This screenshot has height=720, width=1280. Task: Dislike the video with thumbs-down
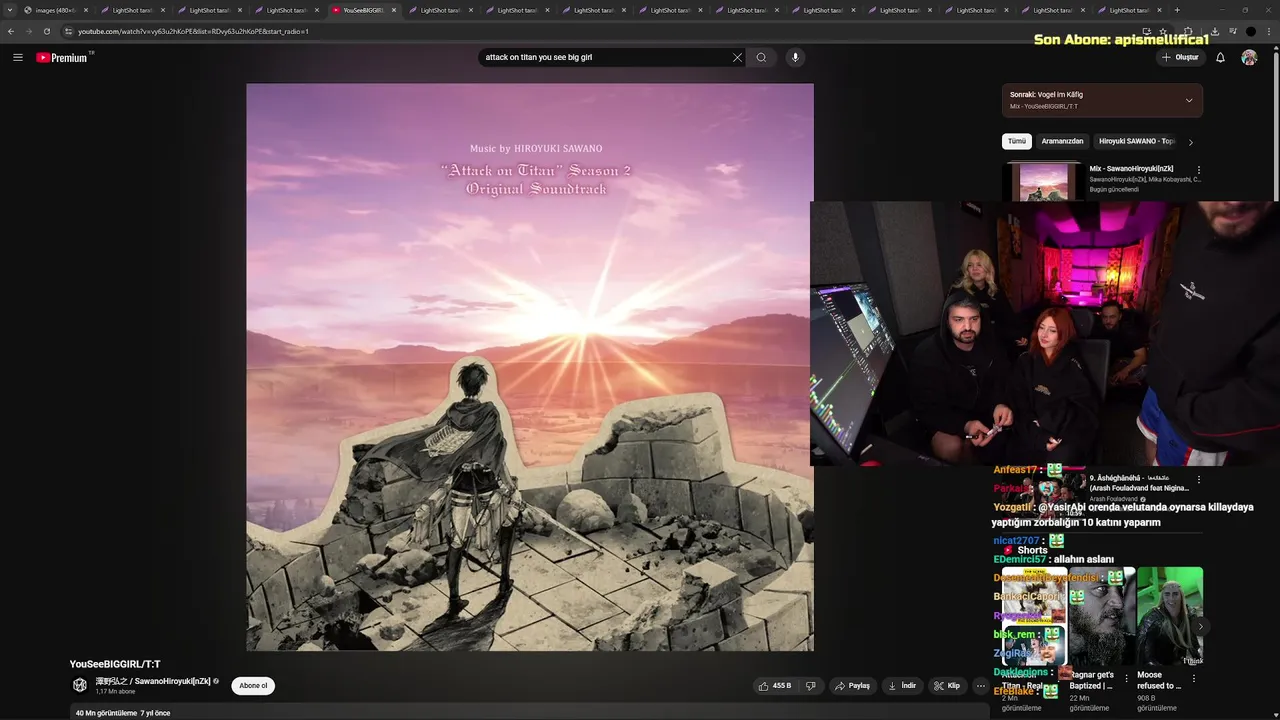[811, 686]
